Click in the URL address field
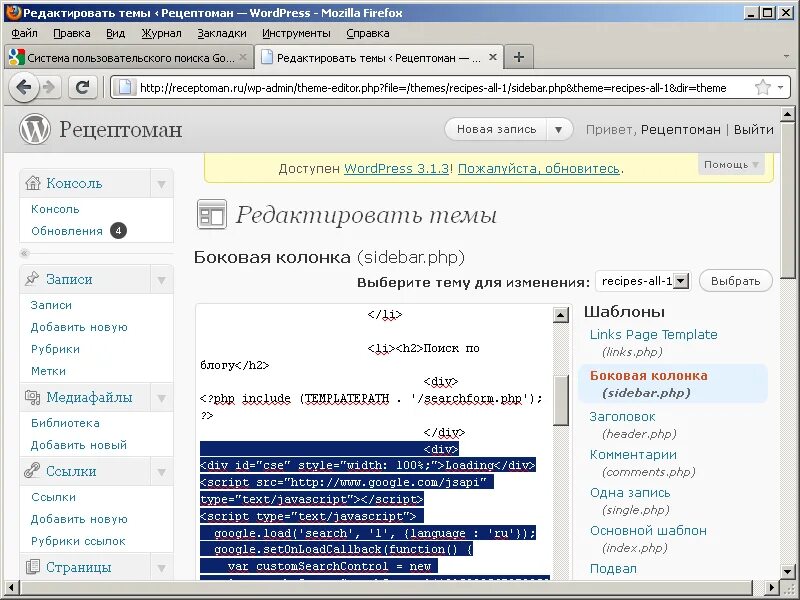The height and width of the screenshot is (600, 800). (433, 88)
